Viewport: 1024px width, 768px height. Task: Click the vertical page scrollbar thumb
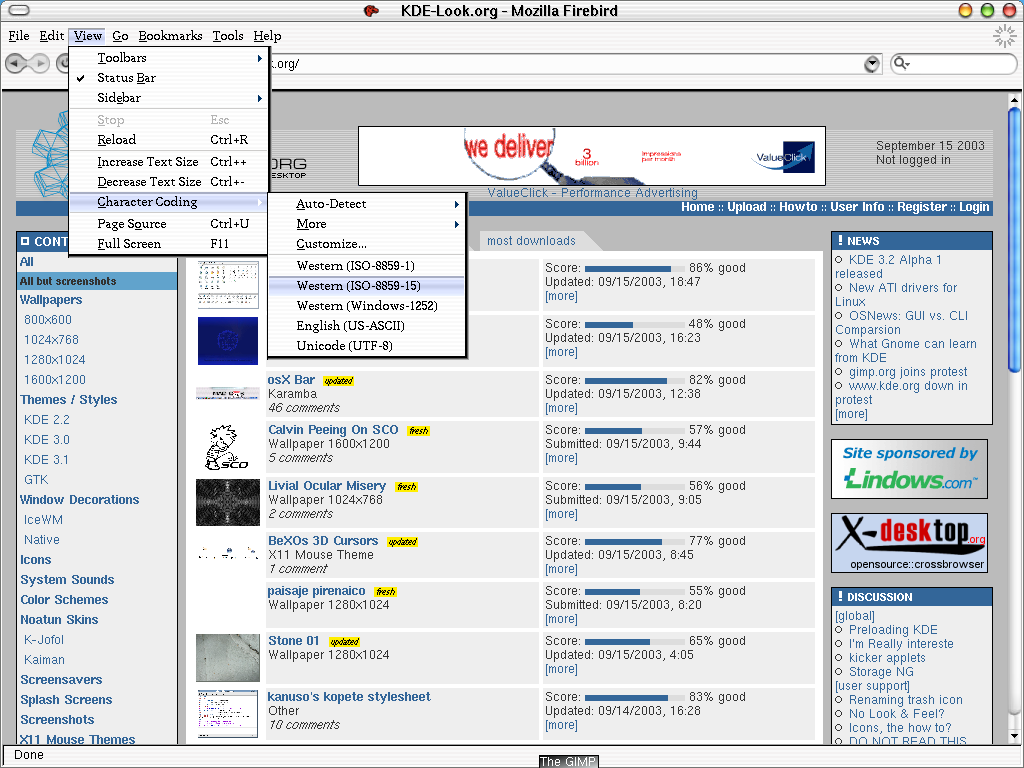click(1014, 240)
